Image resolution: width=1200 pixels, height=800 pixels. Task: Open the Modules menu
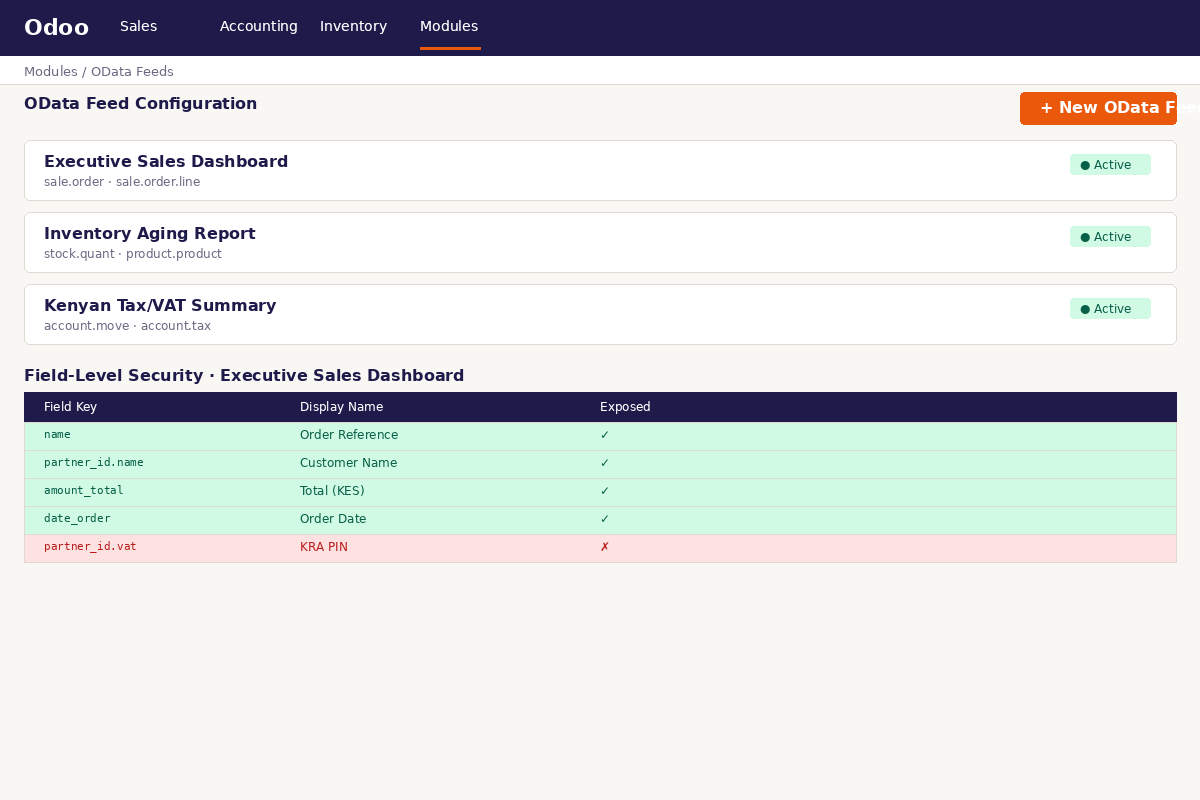[449, 26]
